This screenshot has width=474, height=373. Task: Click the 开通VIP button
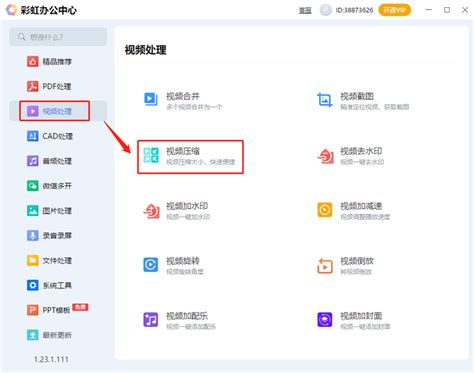tap(395, 10)
